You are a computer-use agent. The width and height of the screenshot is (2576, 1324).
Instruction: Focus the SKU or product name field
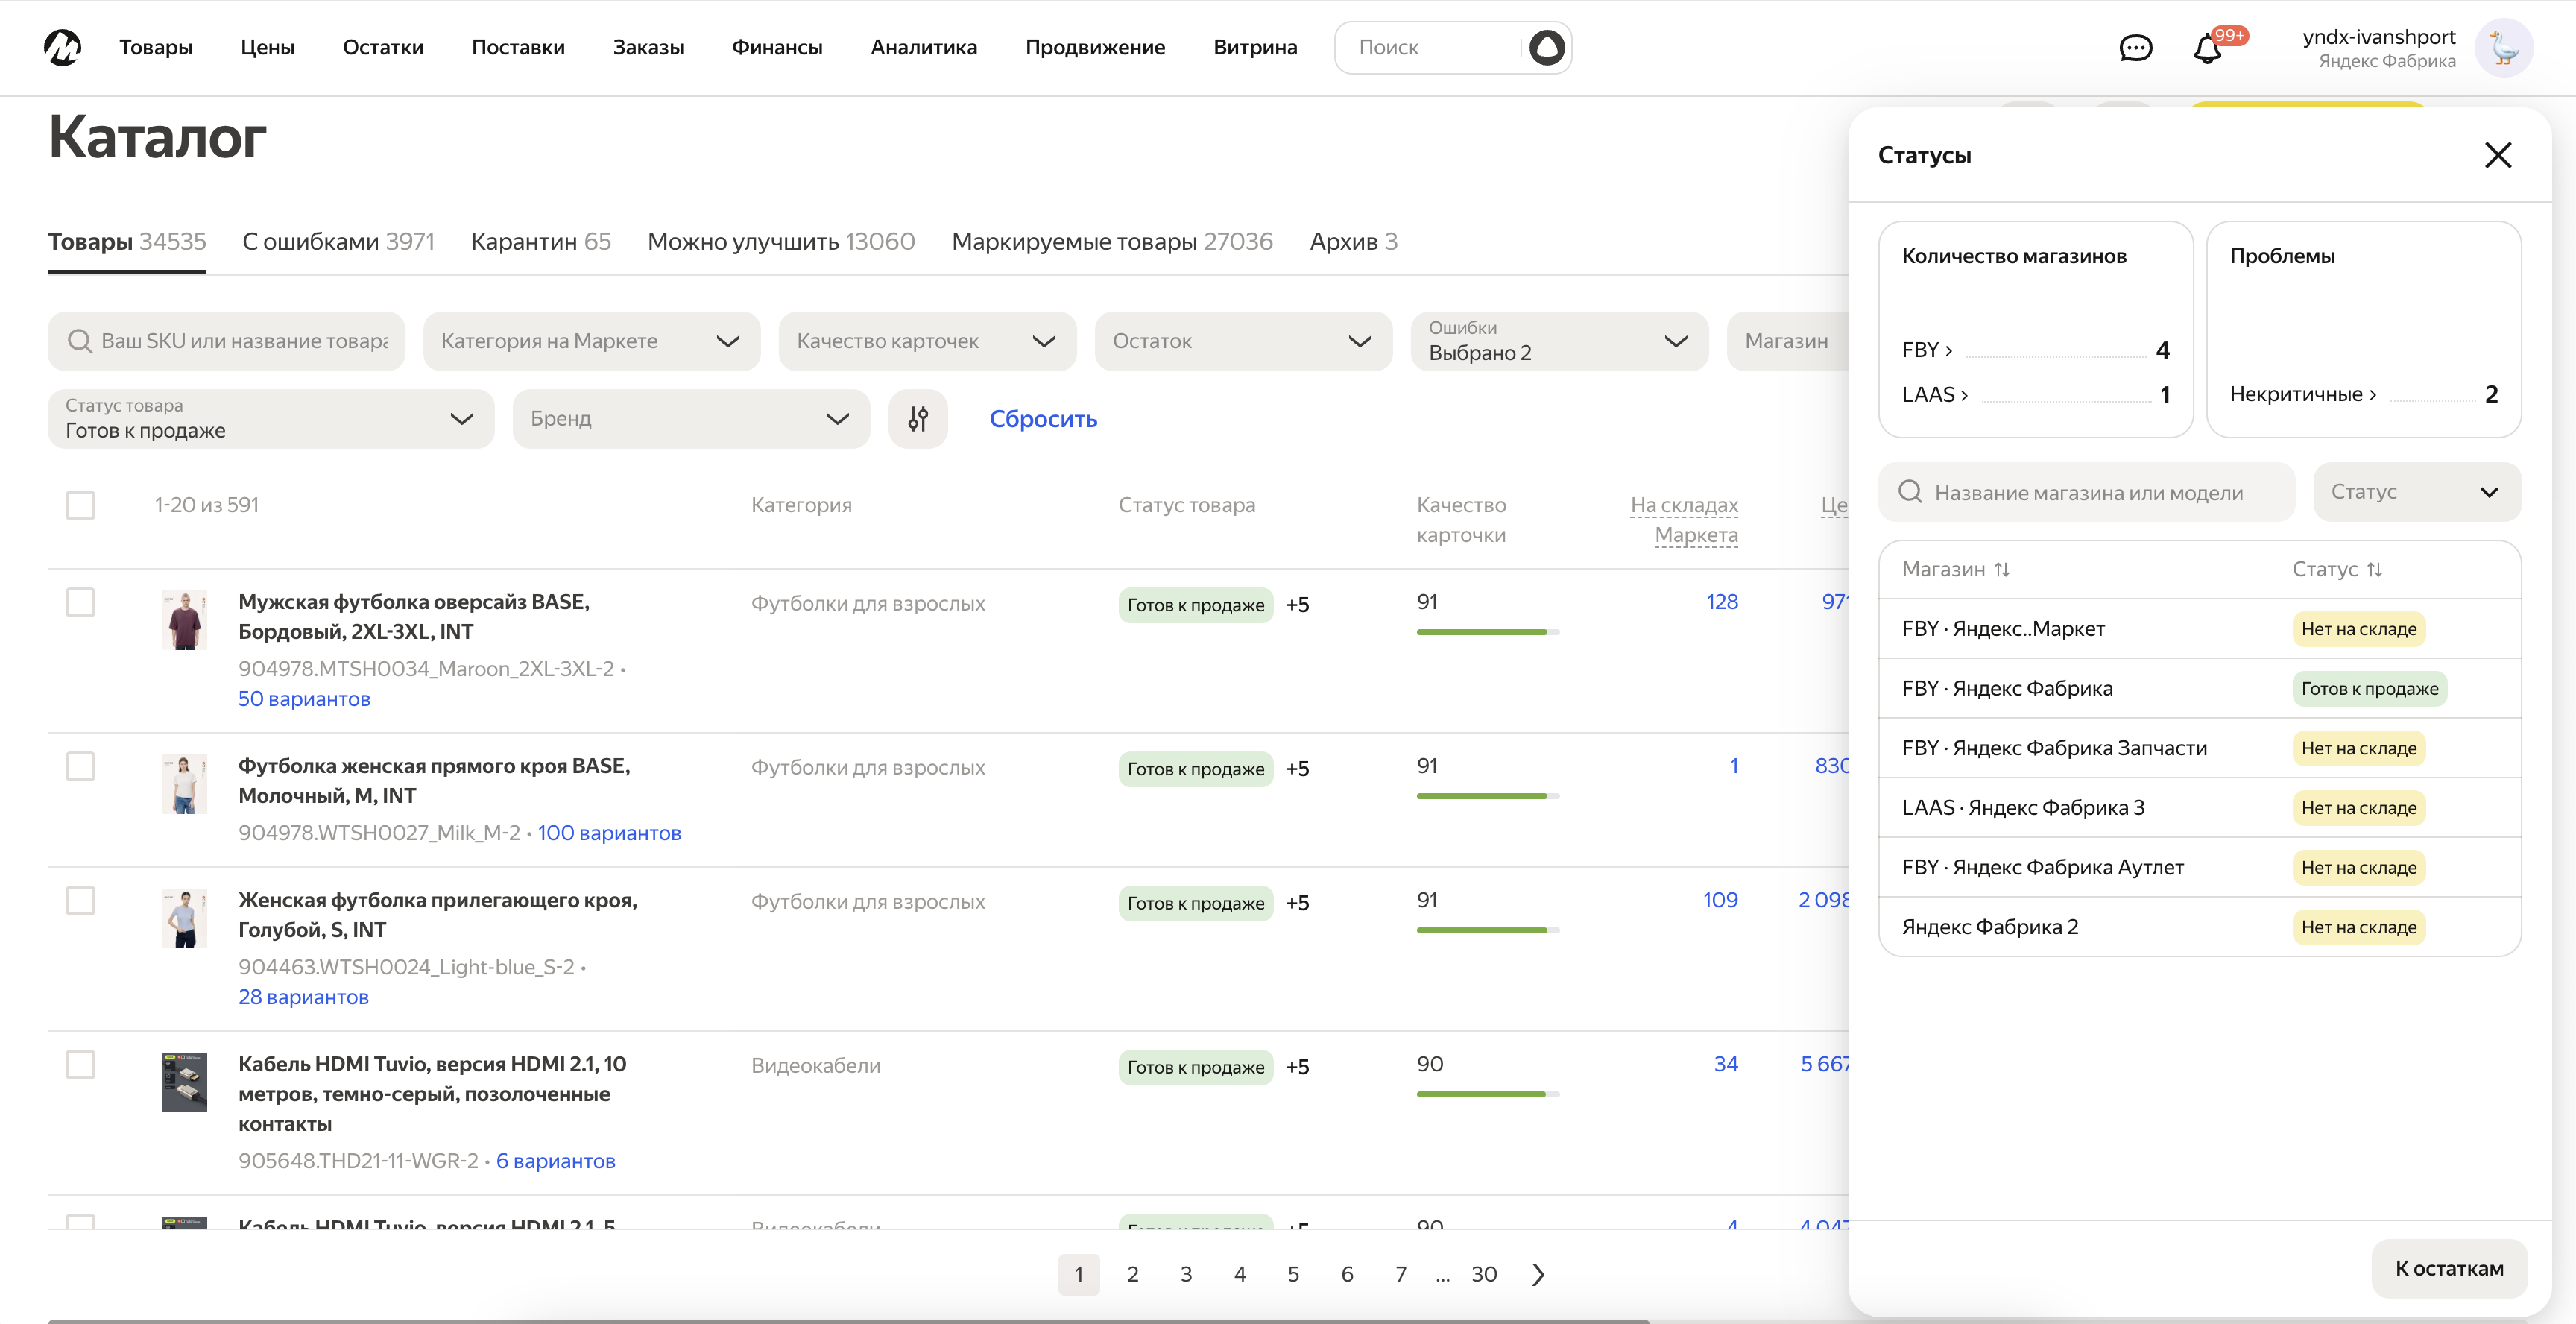tap(226, 341)
